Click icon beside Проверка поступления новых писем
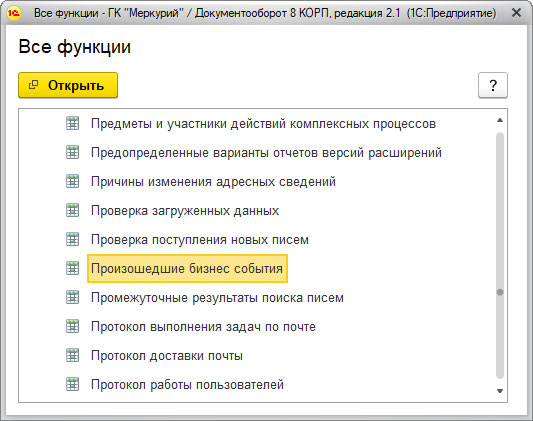 72,240
